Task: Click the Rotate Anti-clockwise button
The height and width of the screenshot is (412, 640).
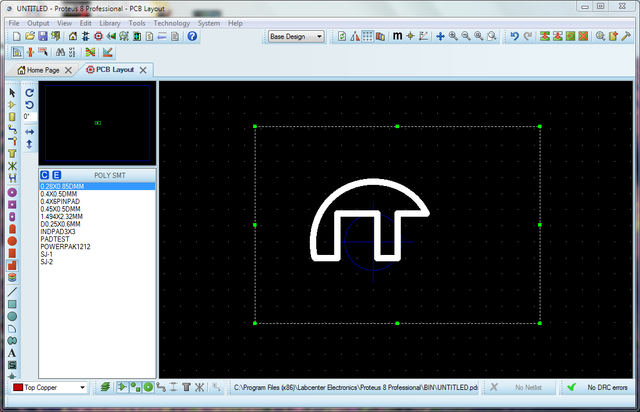Action: (x=29, y=105)
